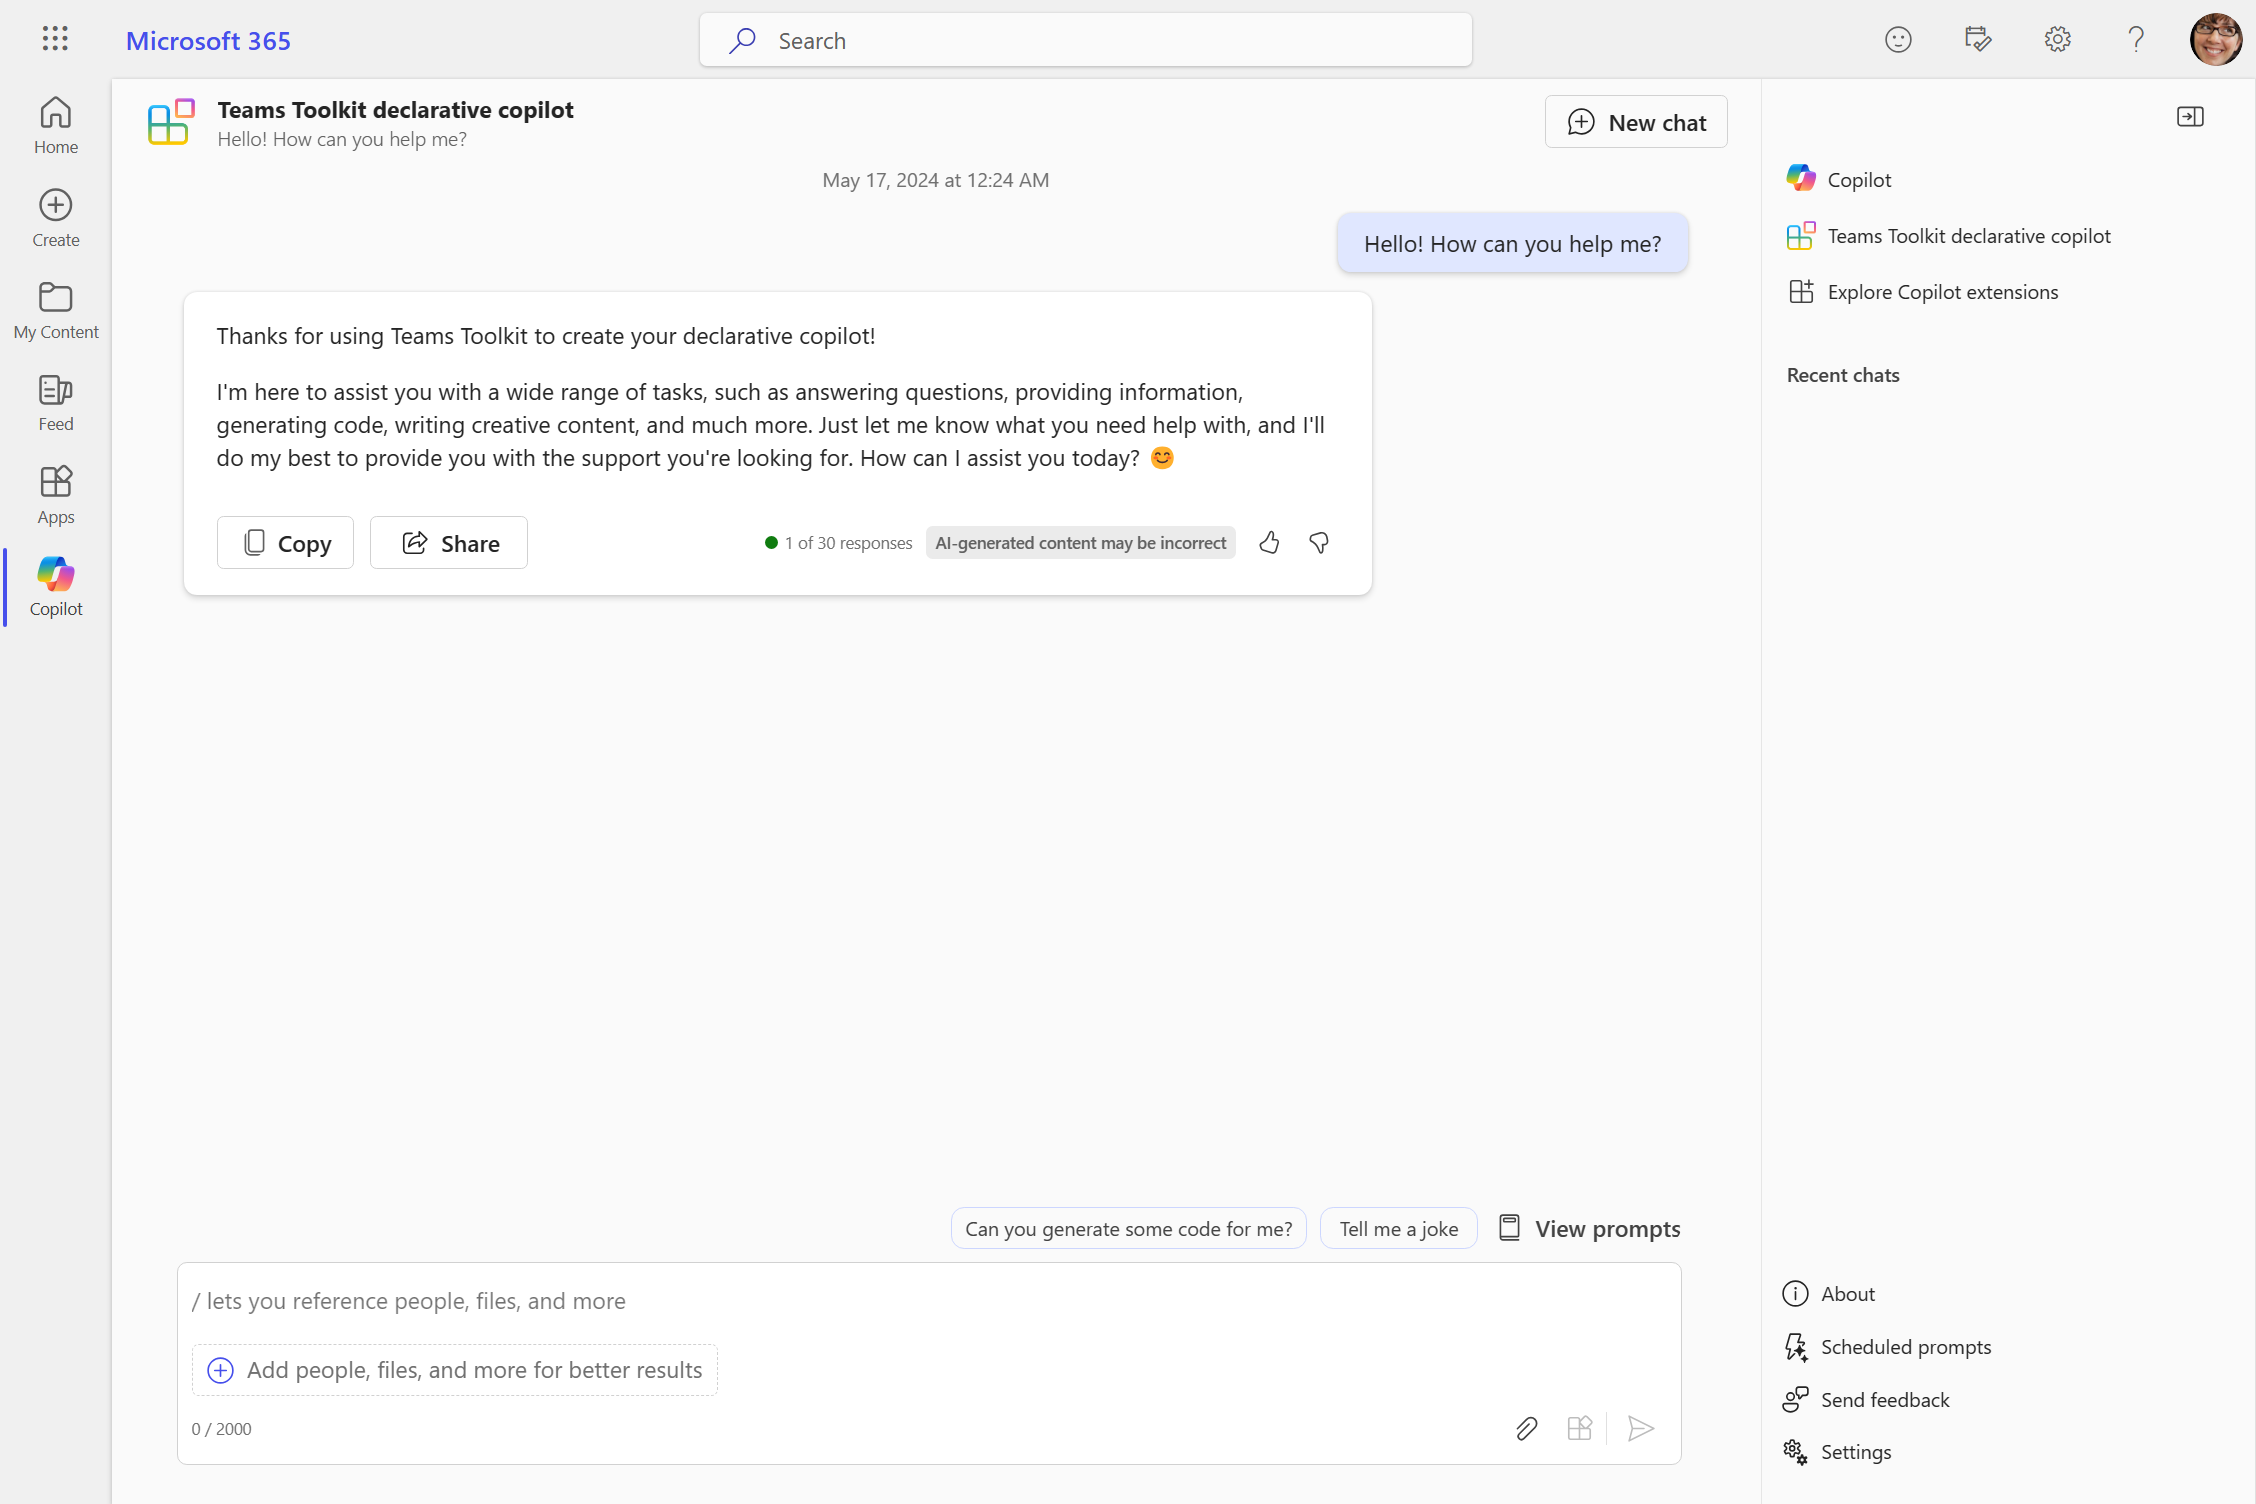2256x1504 pixels.
Task: Click Can you generate some code button
Action: pos(1128,1227)
